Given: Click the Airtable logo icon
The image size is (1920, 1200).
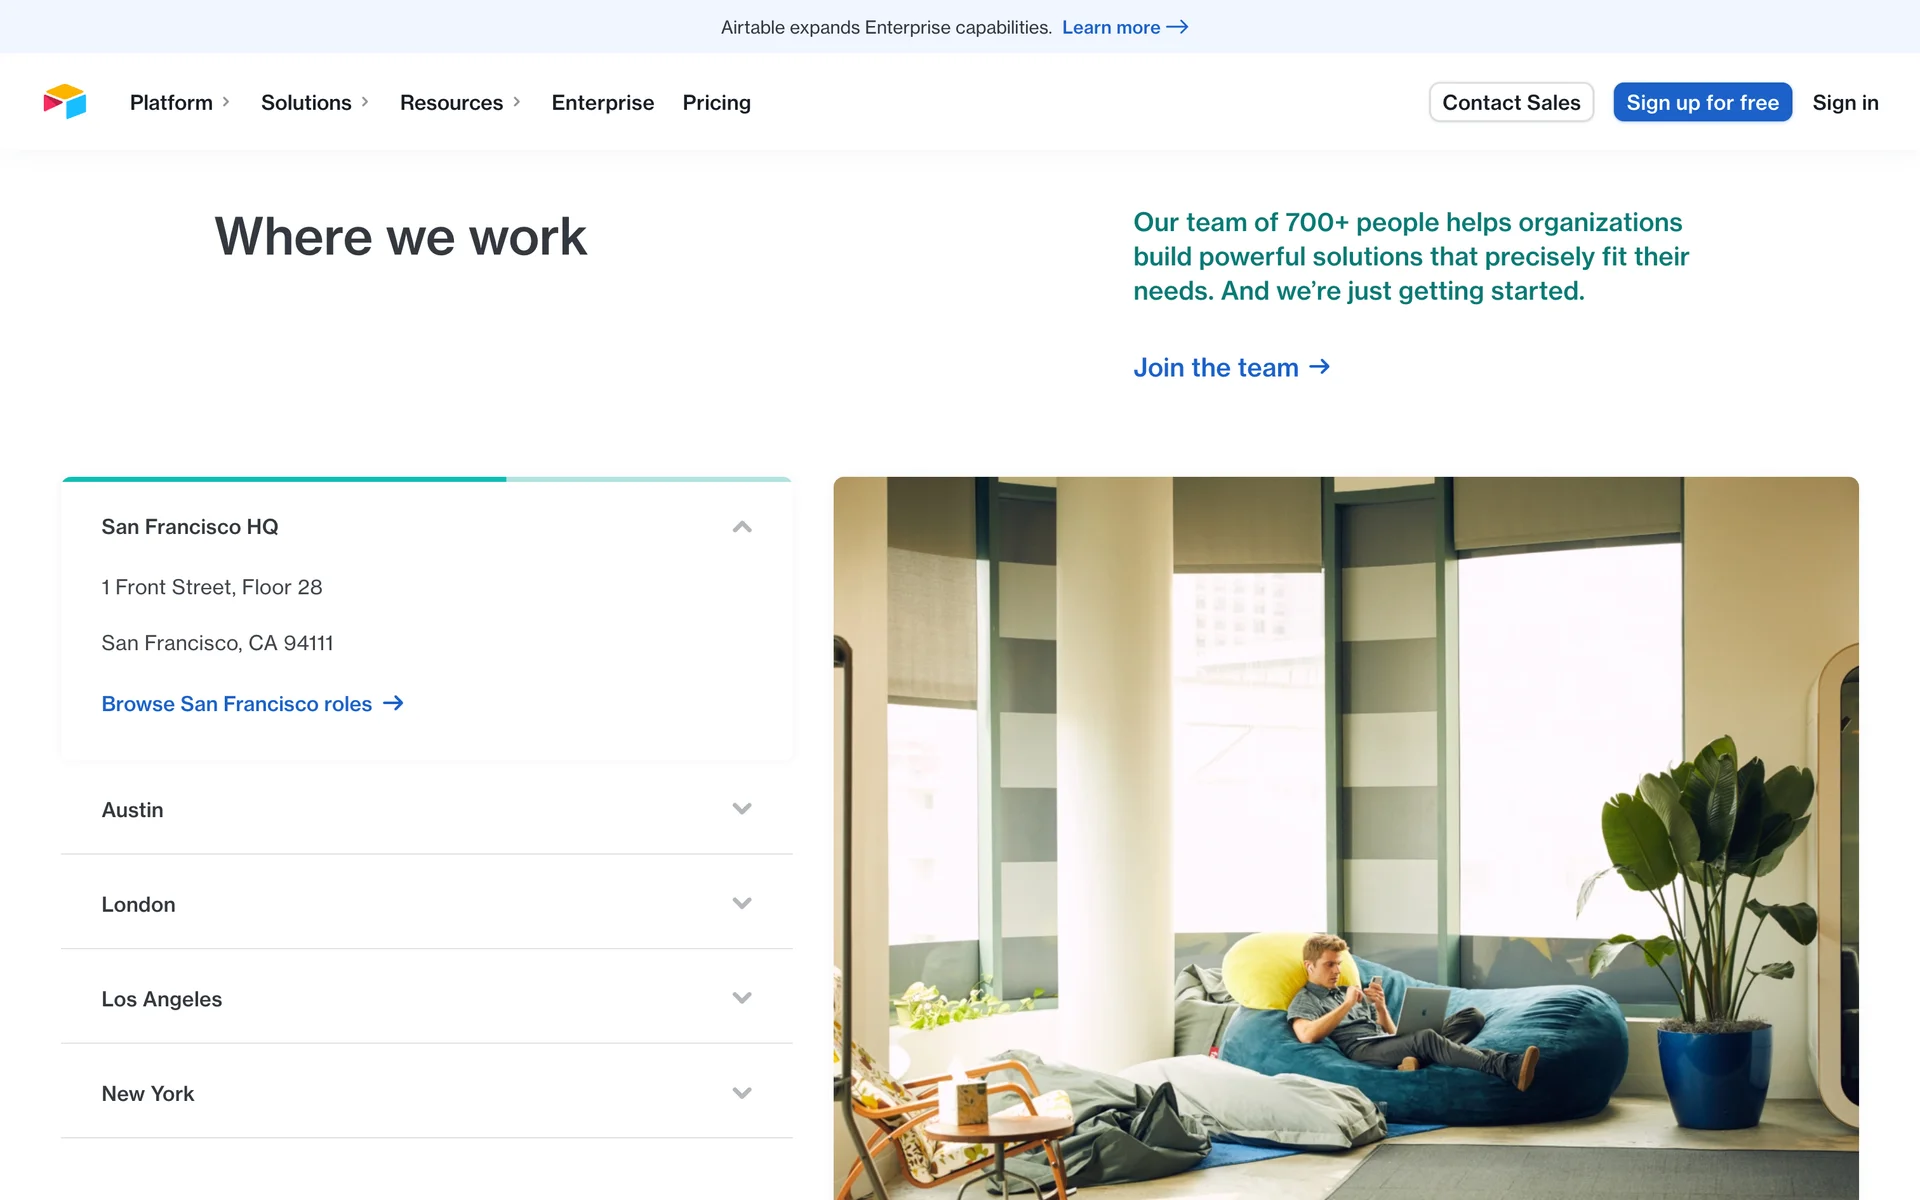Looking at the screenshot, I should tap(65, 102).
